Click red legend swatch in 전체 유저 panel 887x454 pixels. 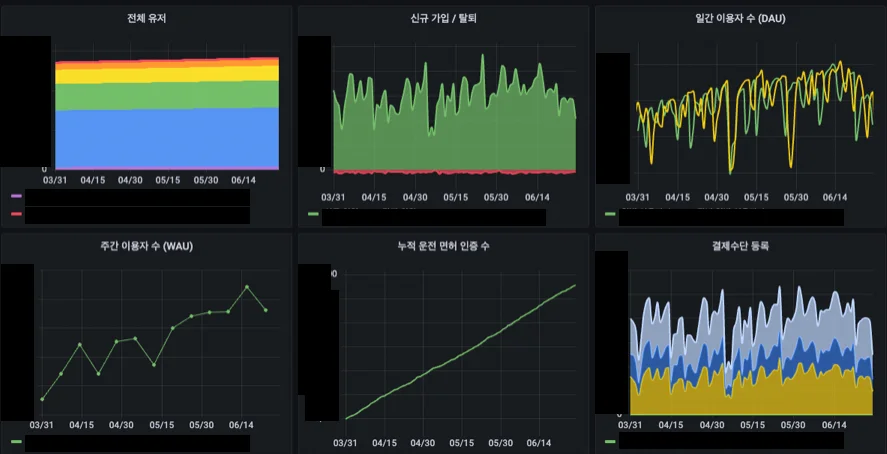coord(16,214)
